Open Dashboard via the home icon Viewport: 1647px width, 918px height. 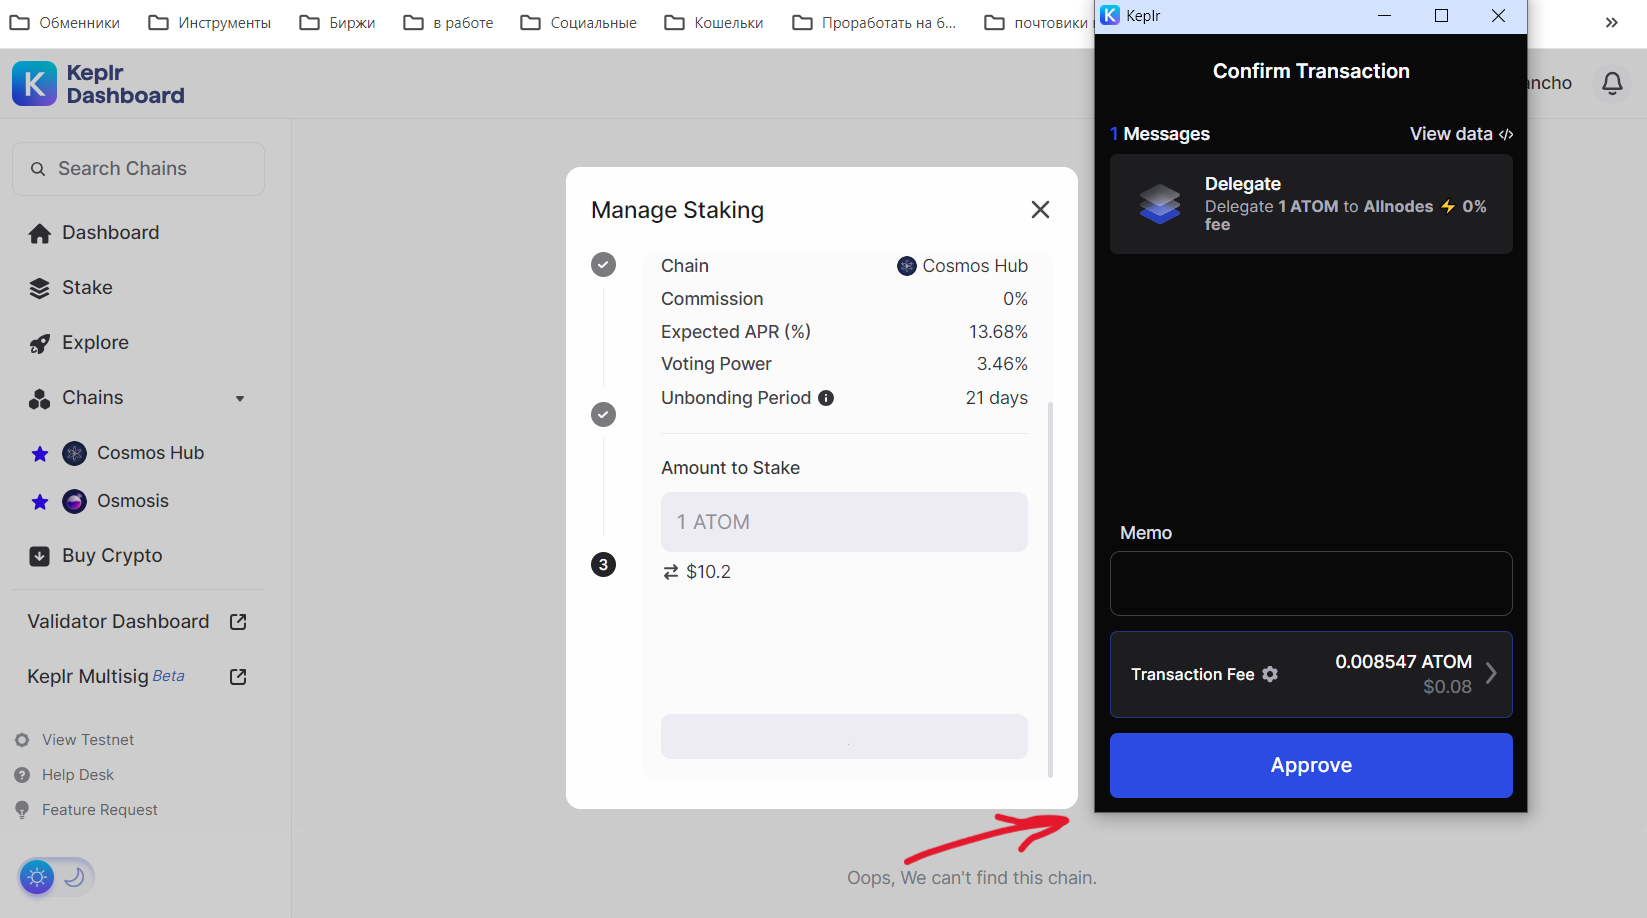pyautogui.click(x=40, y=233)
